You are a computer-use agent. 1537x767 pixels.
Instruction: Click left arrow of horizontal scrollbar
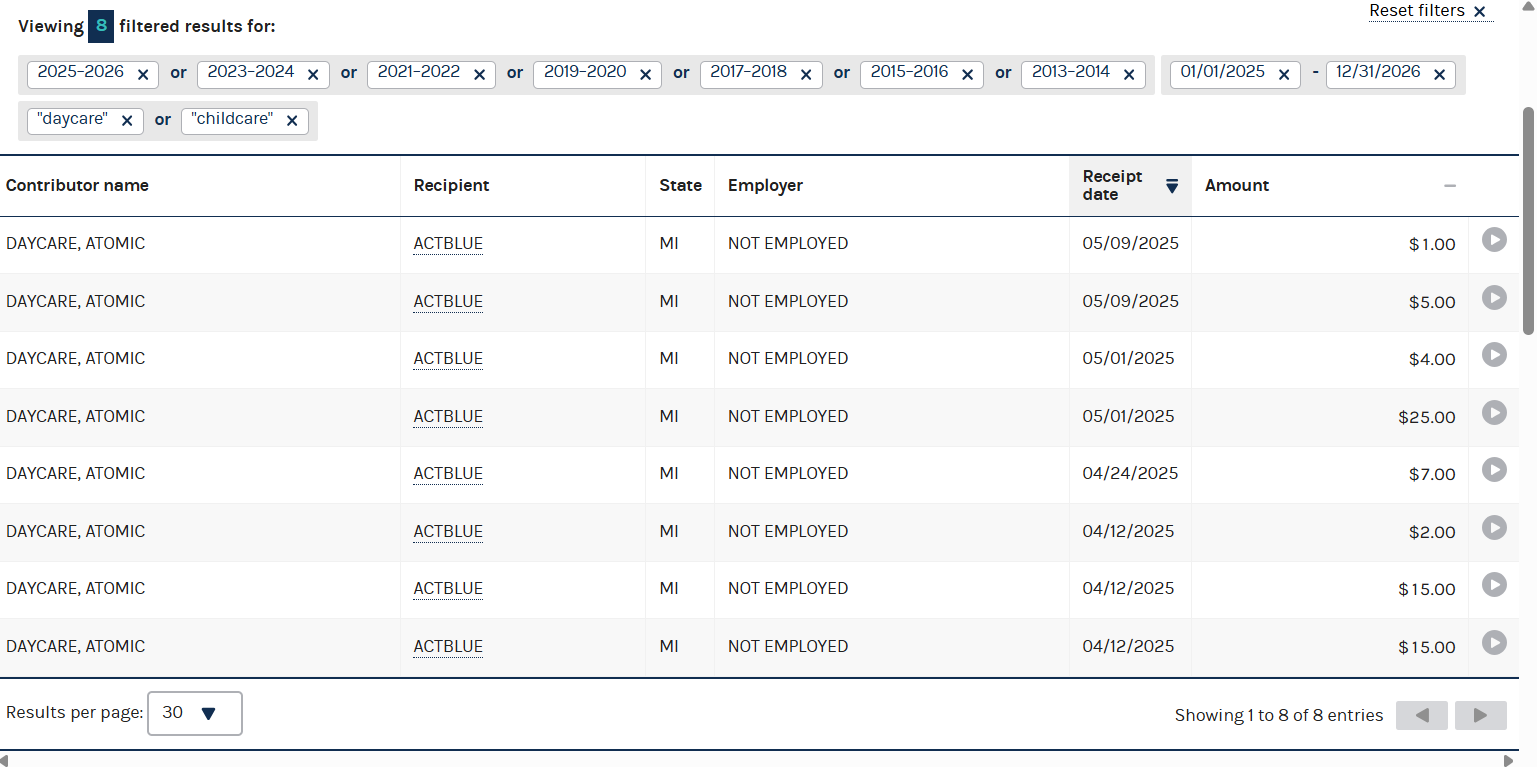[6, 760]
